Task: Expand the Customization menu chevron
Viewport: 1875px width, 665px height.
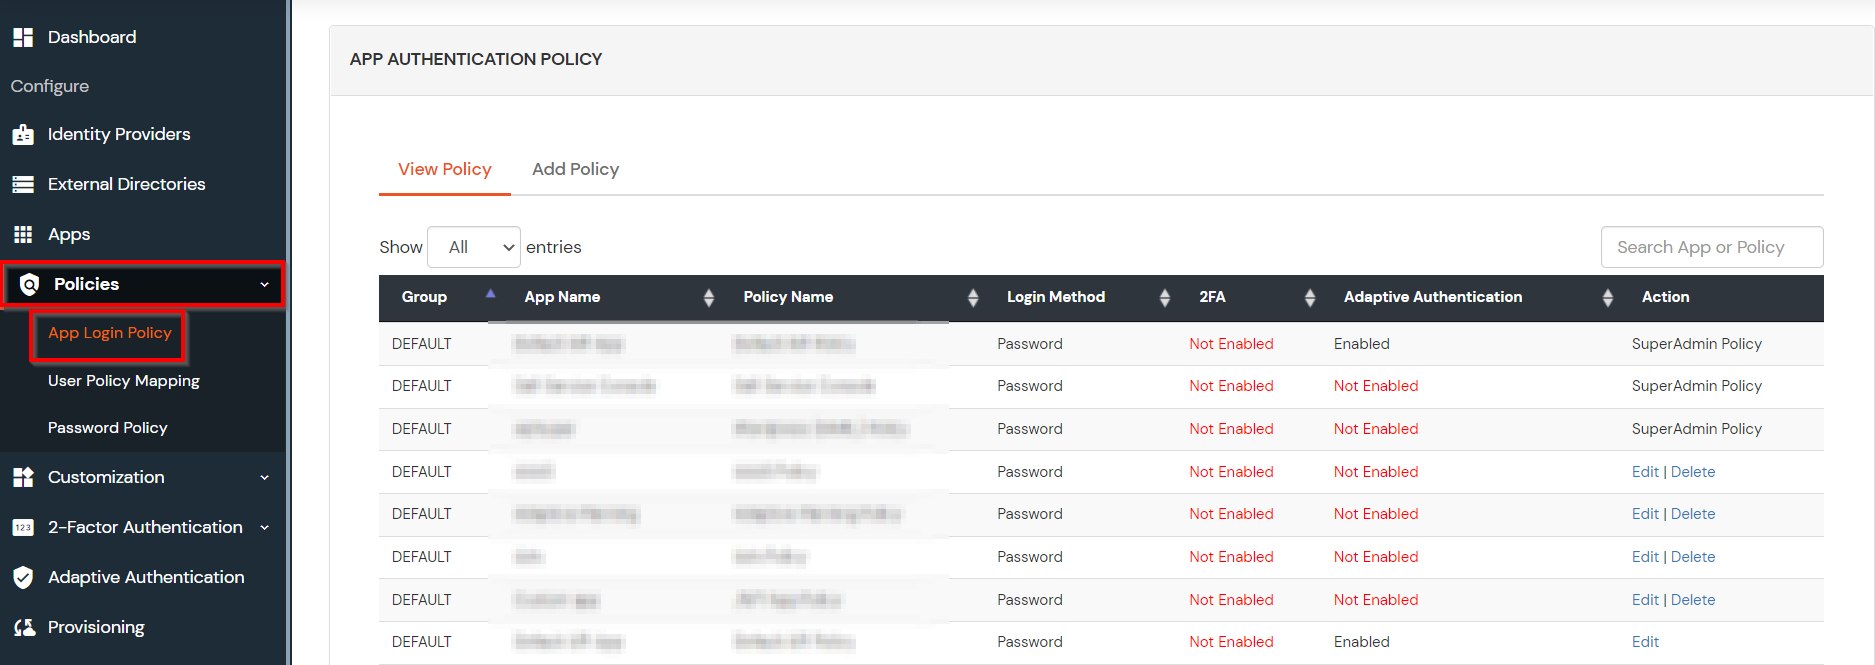Action: coord(264,478)
